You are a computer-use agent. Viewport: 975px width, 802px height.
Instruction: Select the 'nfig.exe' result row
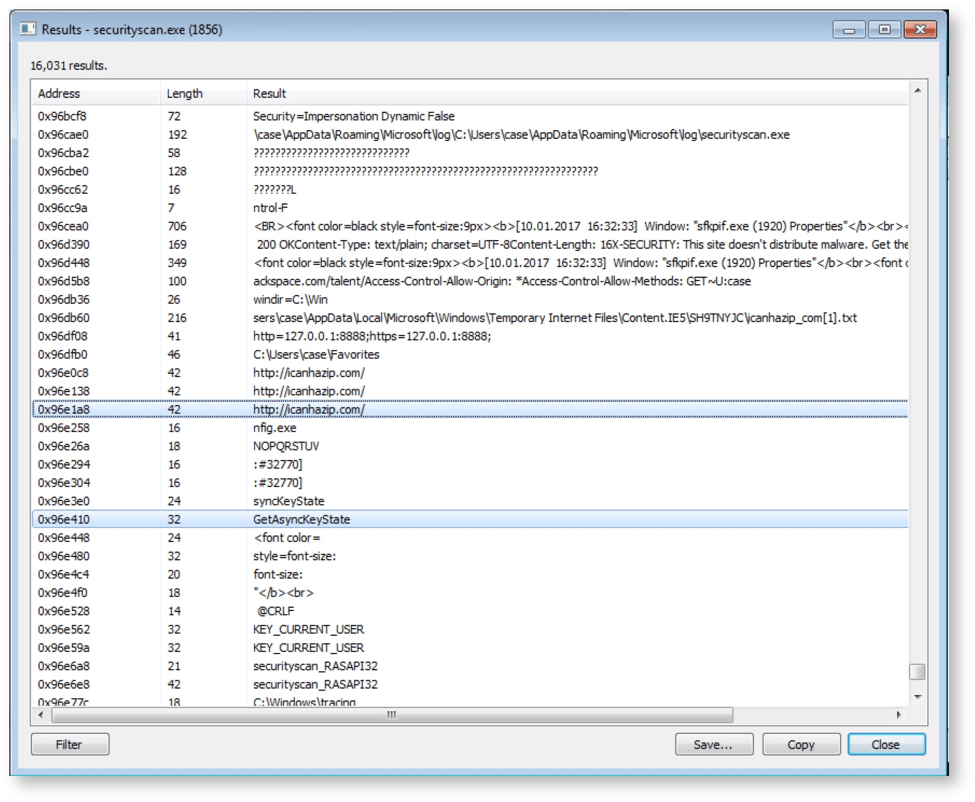coord(470,428)
